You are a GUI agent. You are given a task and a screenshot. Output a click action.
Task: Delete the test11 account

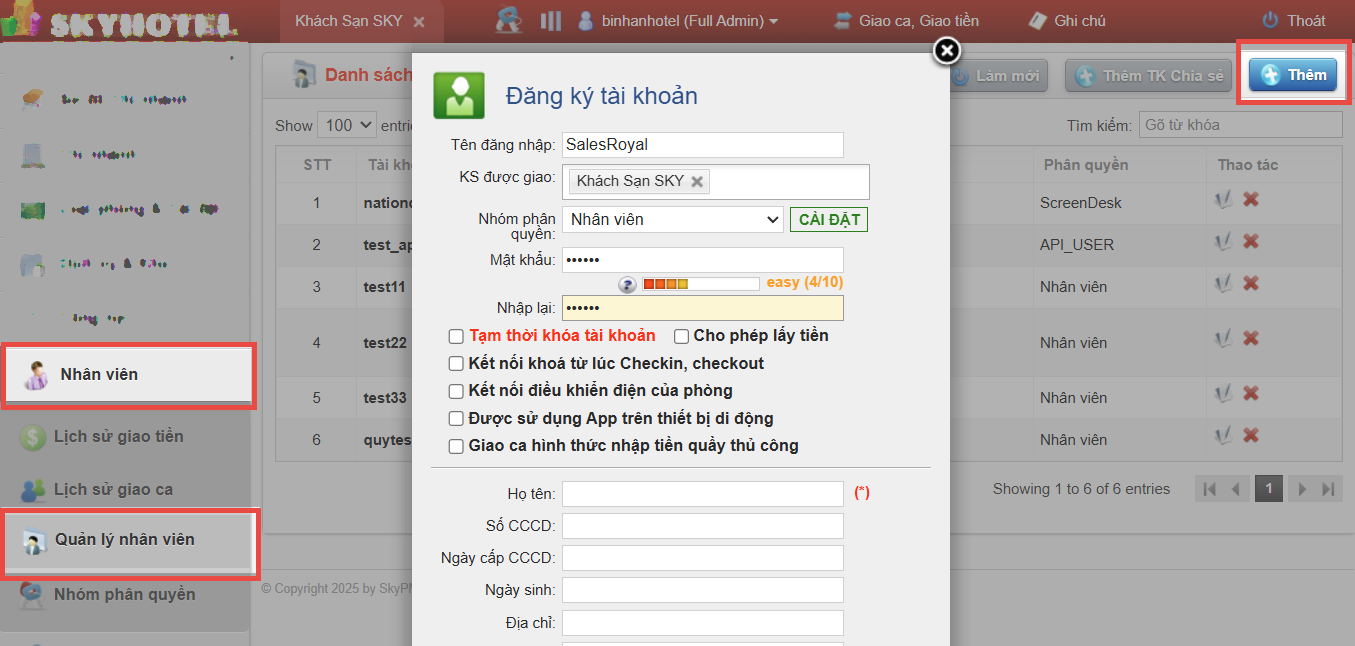(x=1250, y=285)
